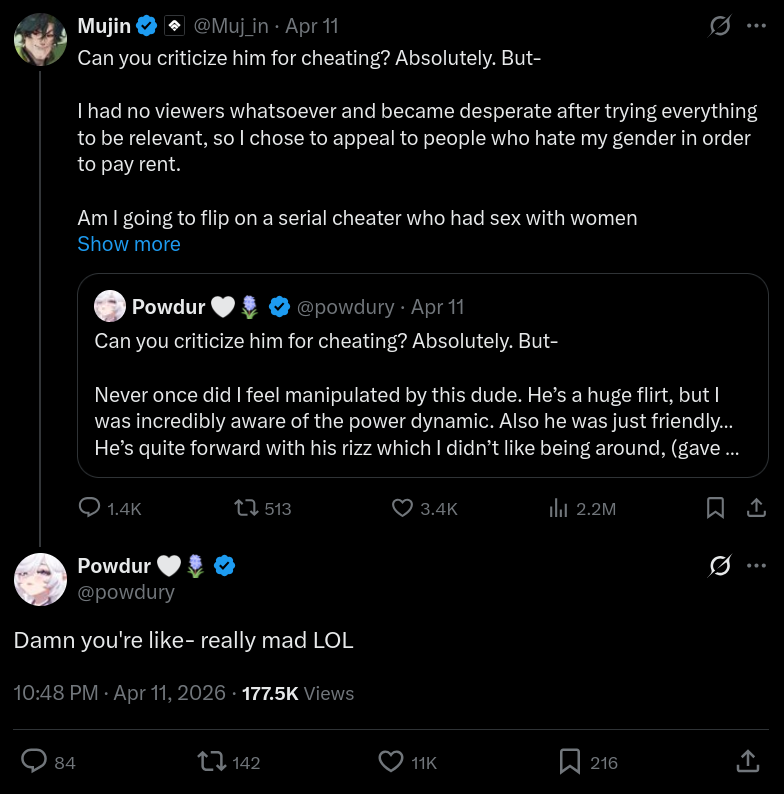
Task: Open Grok icon on Mujin's post
Action: pos(720,26)
